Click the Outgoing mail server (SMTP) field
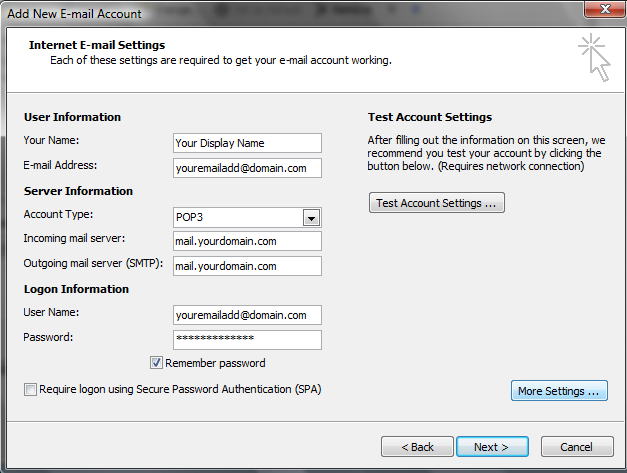 [246, 265]
